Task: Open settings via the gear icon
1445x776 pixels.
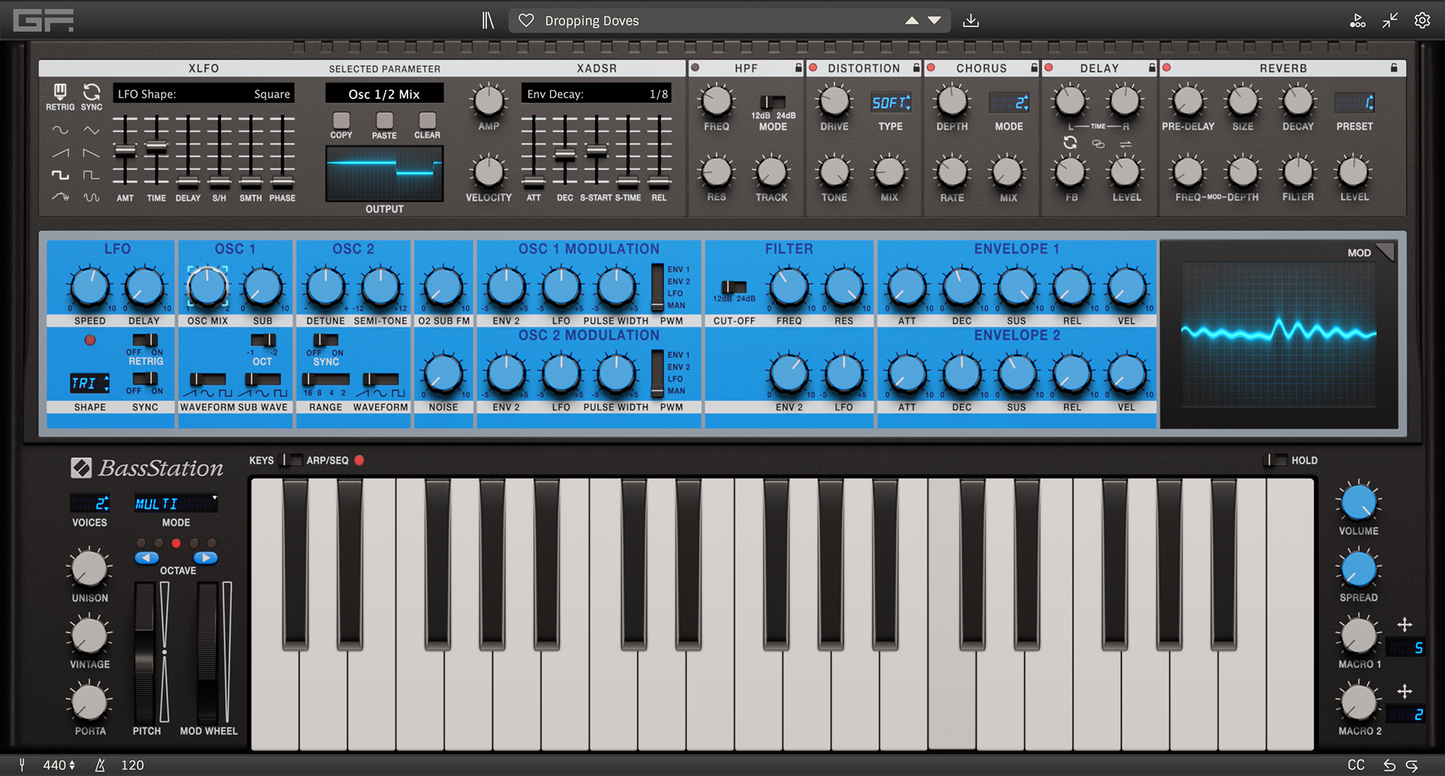Action: tap(1422, 20)
